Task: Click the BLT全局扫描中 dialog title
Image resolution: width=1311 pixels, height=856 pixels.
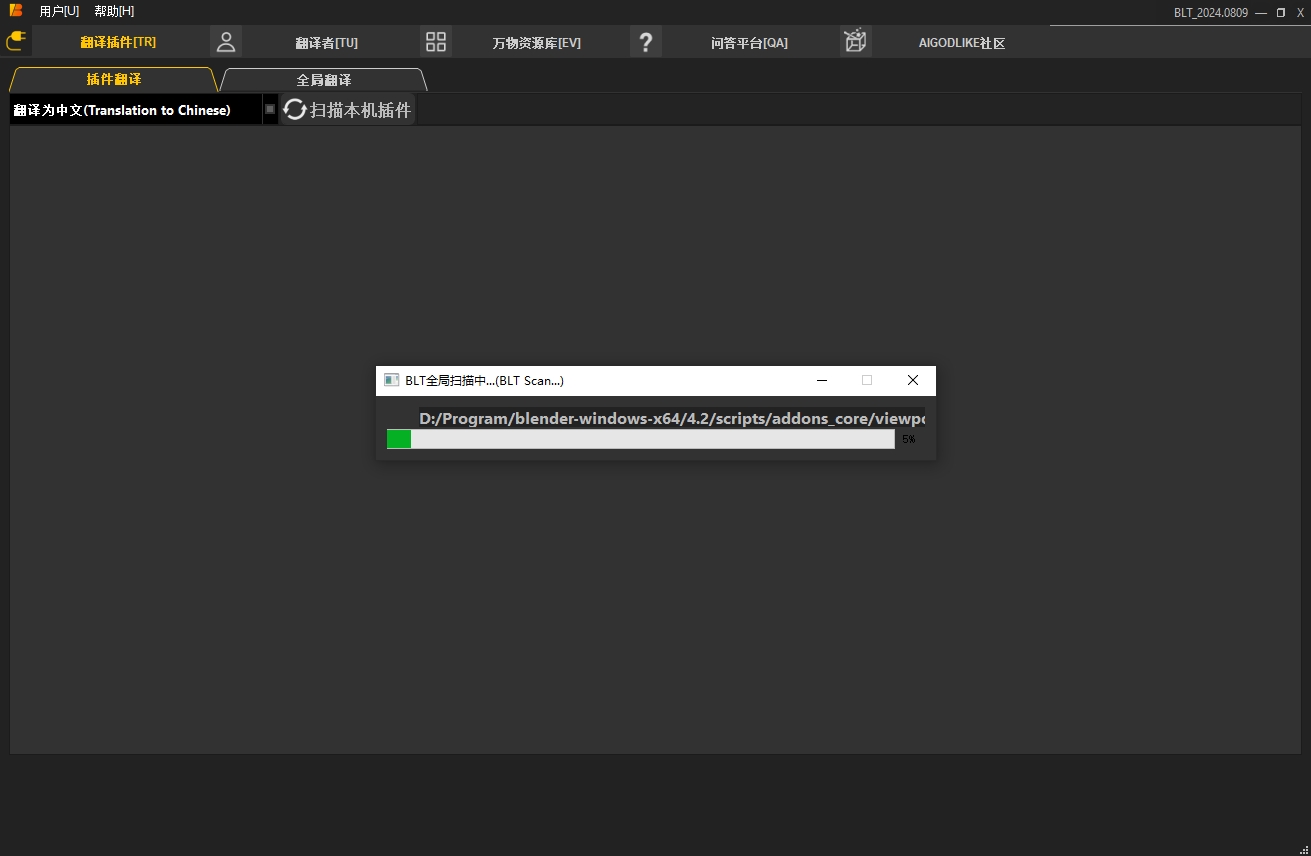Action: pyautogui.click(x=485, y=381)
